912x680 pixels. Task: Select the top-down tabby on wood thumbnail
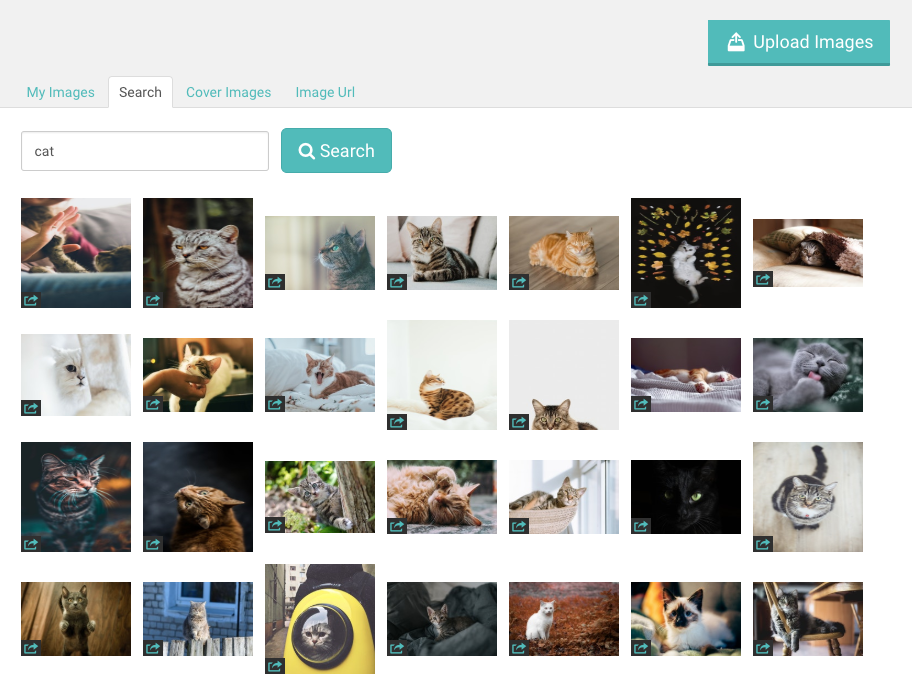pos(808,497)
